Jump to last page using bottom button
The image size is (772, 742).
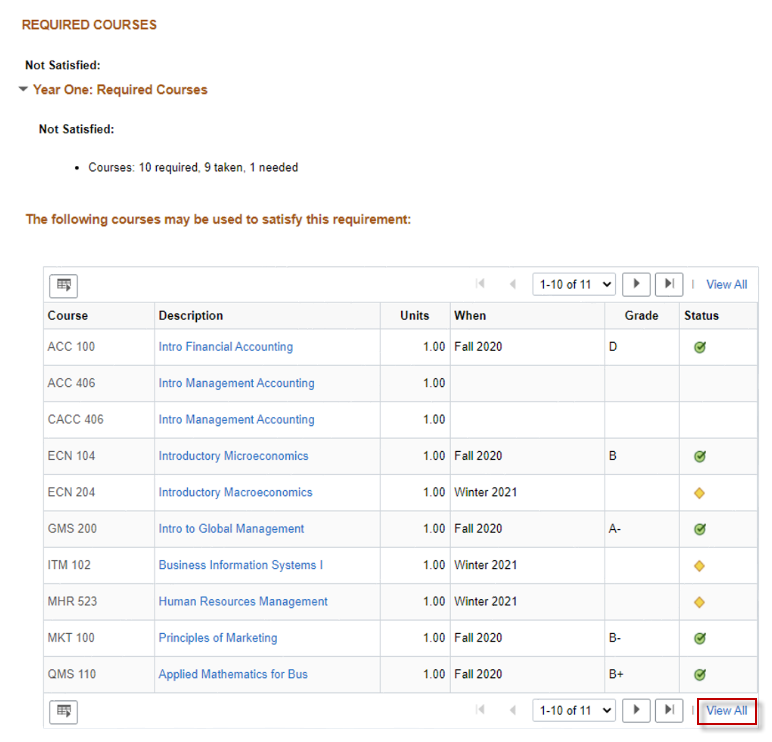tap(669, 710)
